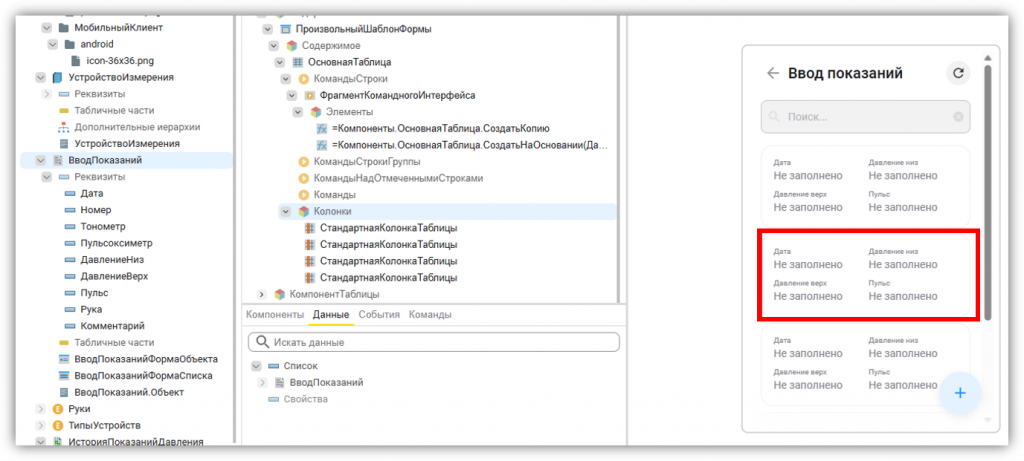Click the refresh icon beside Ввод показаний title

click(x=958, y=73)
